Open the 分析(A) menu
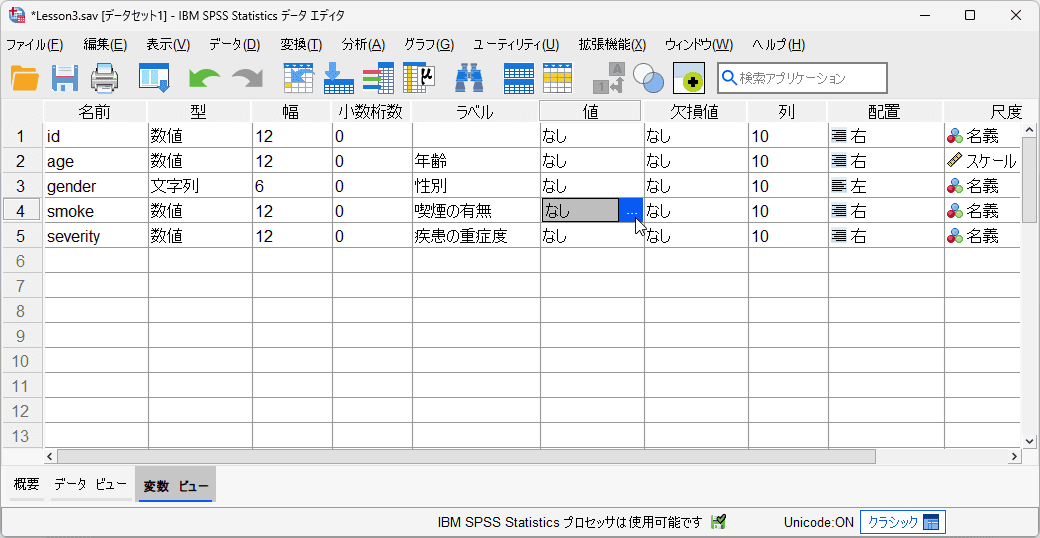Viewport: 1040px width, 538px height. [x=363, y=45]
